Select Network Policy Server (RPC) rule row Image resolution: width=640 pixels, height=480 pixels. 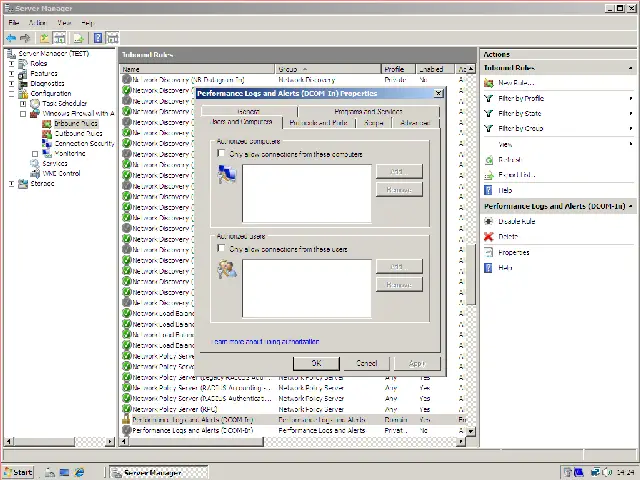point(294,409)
